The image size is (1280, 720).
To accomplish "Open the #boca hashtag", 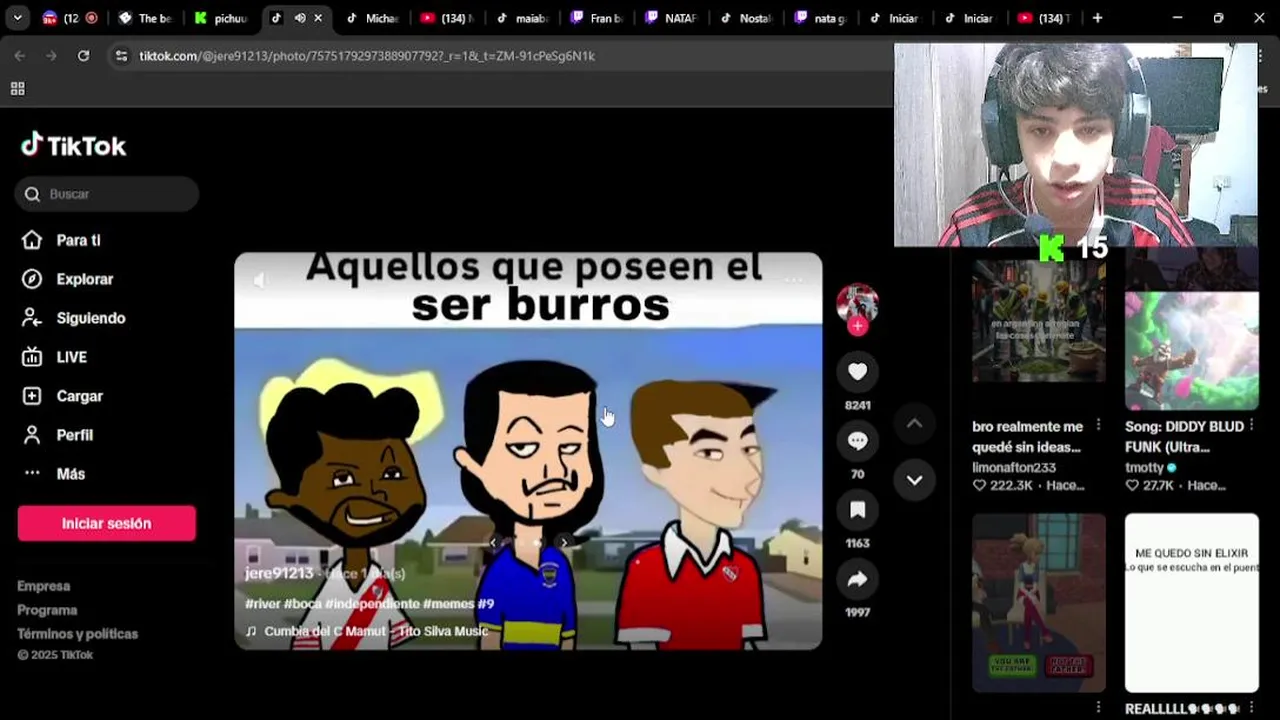I will point(303,604).
